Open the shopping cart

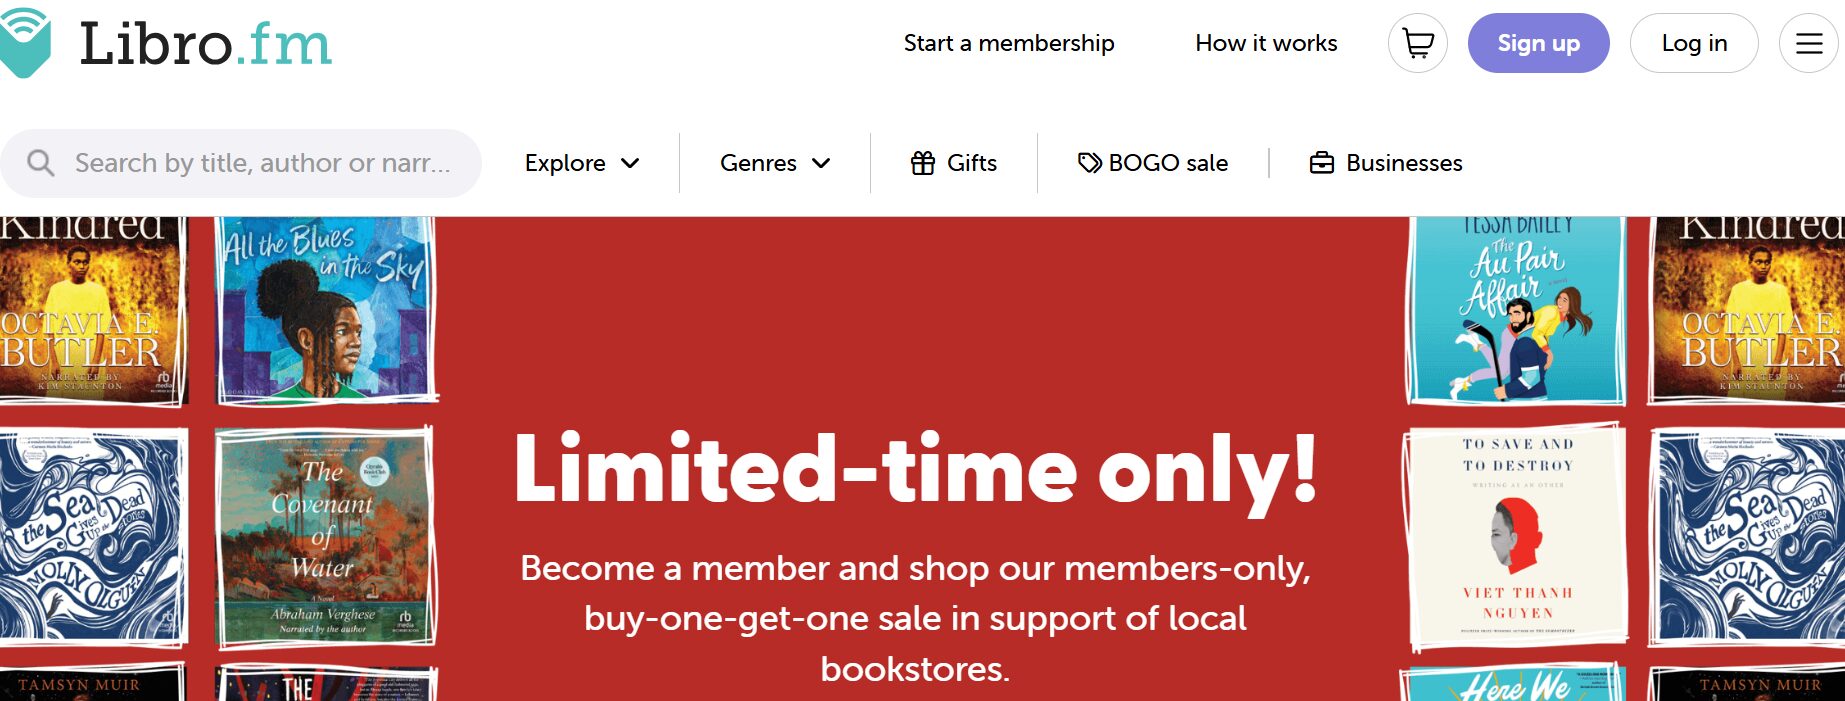pos(1417,43)
